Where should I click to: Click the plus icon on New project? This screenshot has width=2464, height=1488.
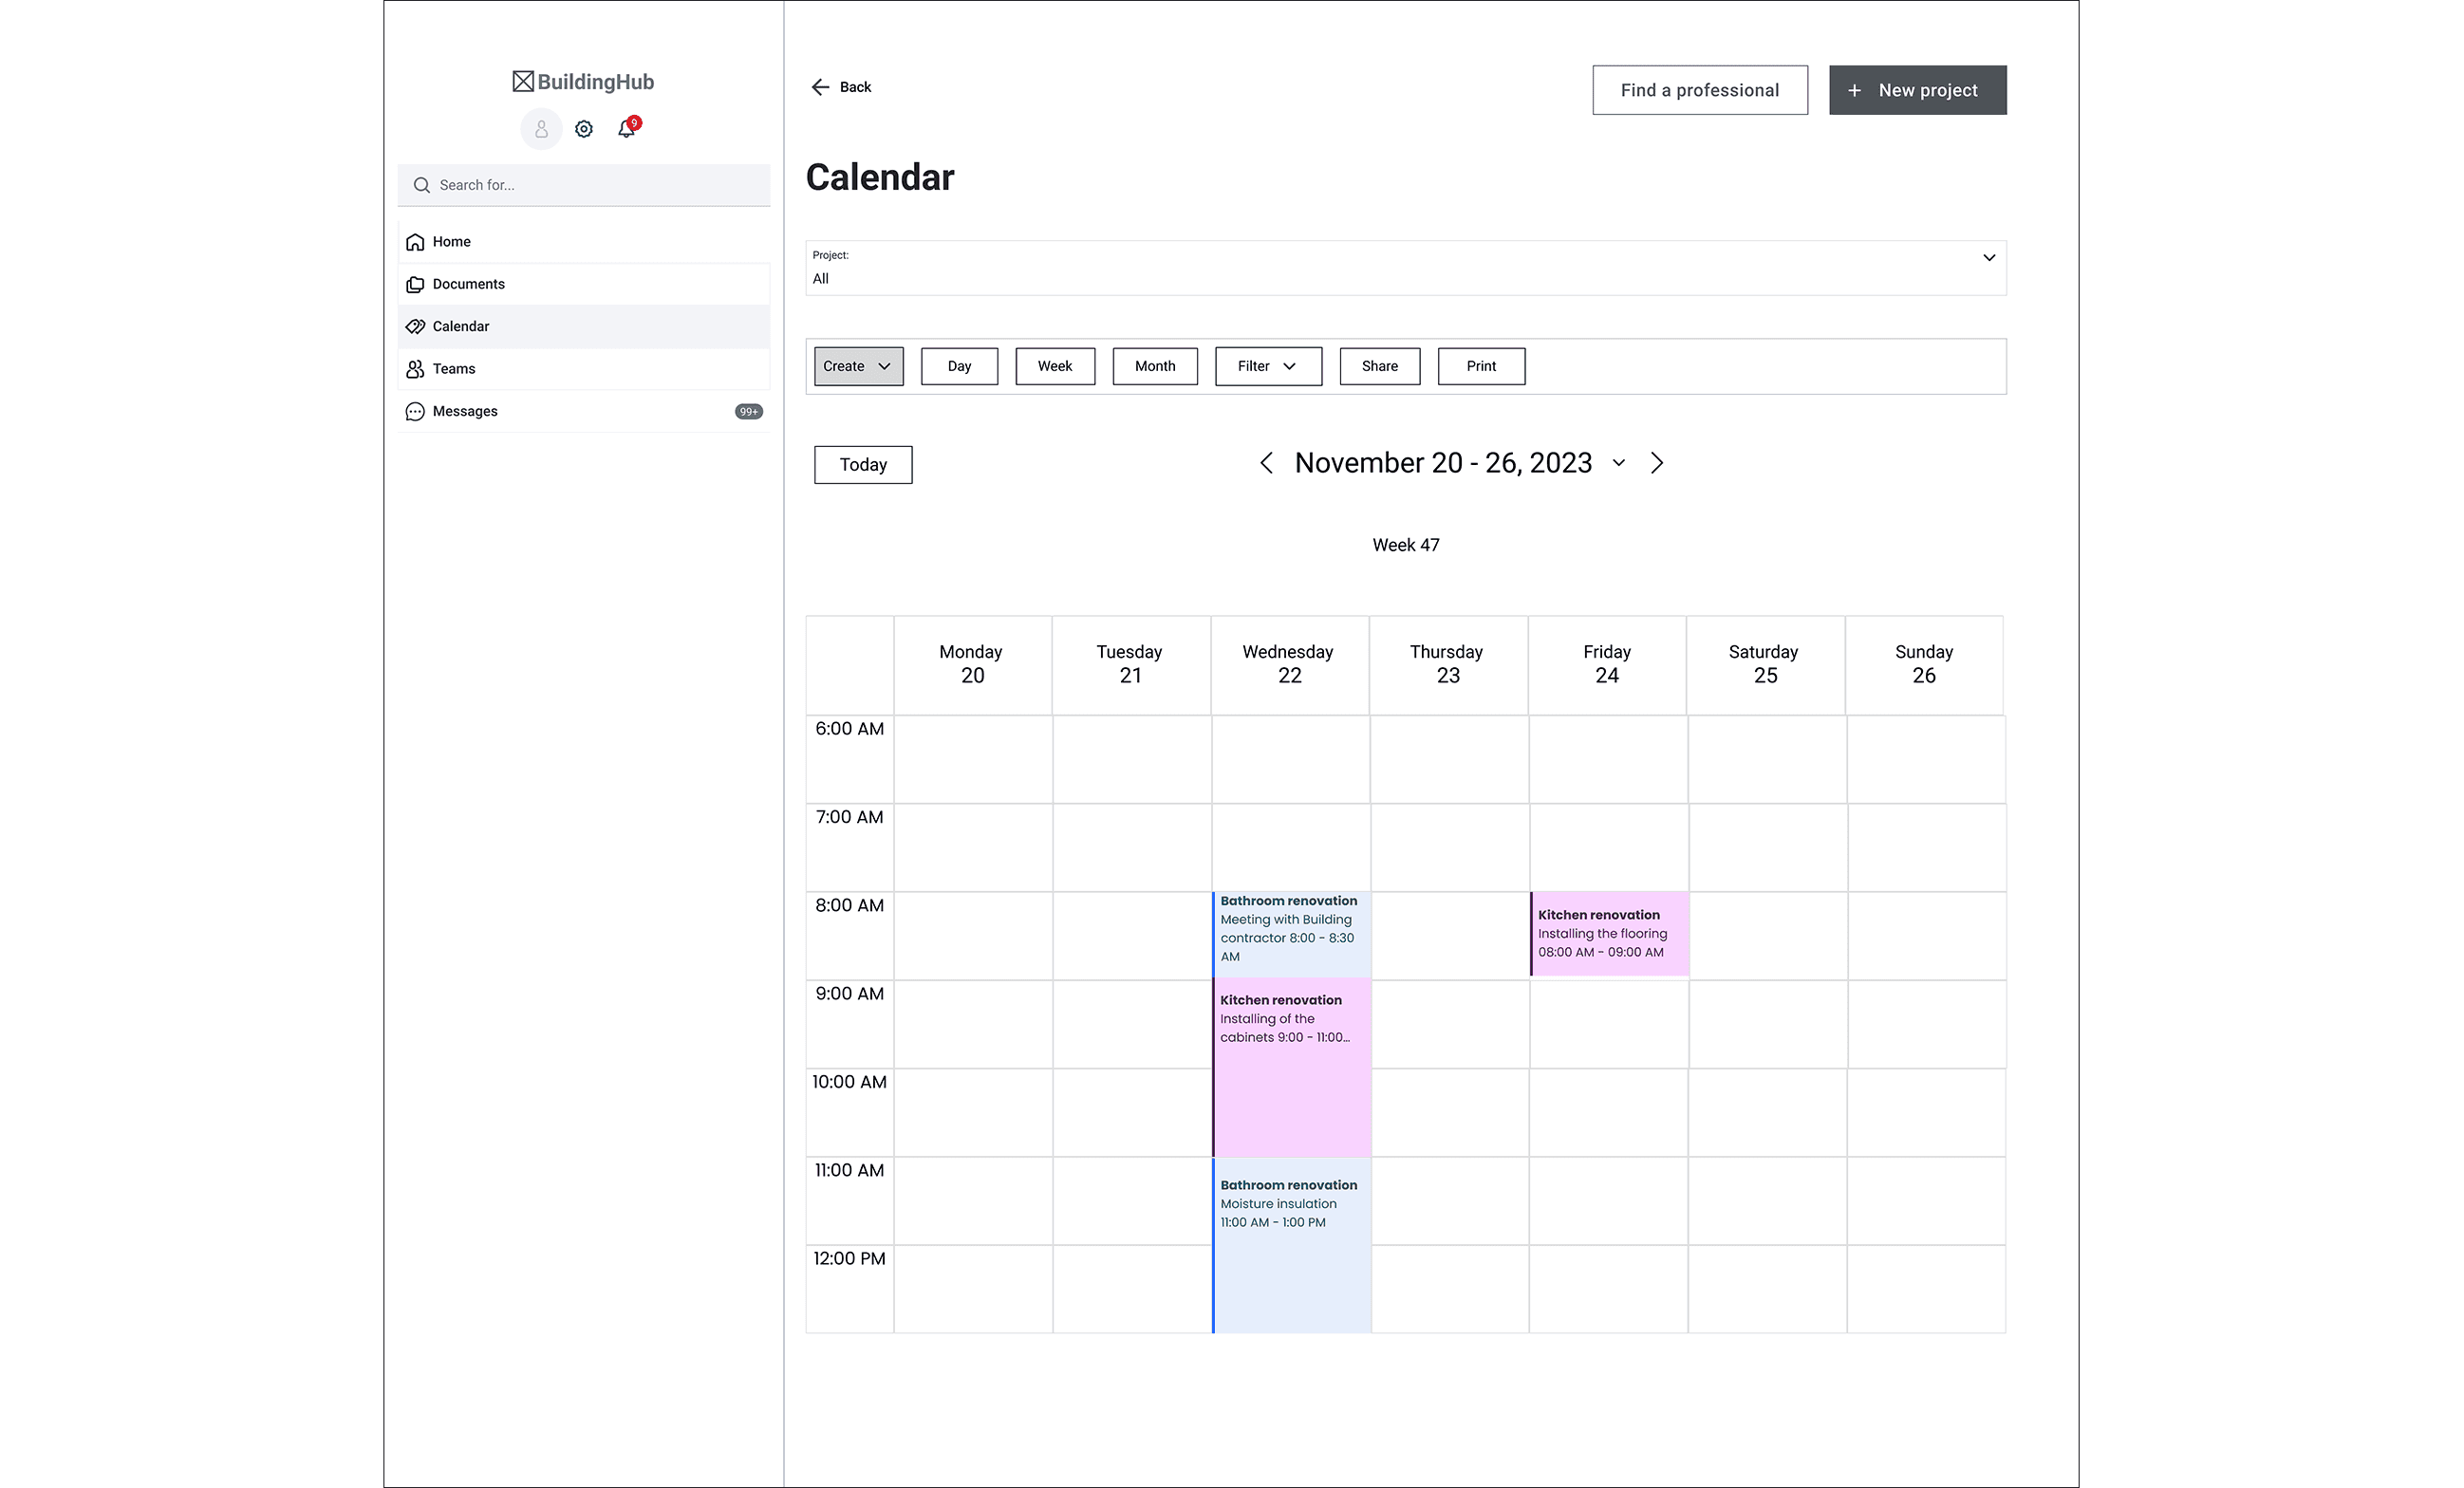[x=1854, y=90]
